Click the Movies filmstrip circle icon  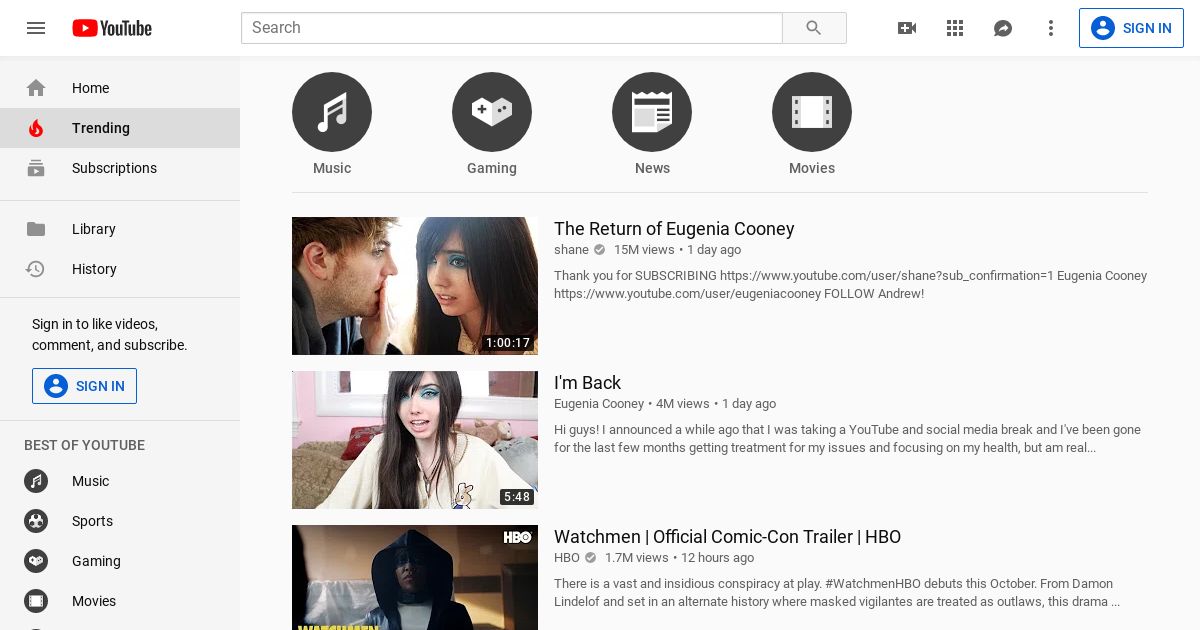812,112
